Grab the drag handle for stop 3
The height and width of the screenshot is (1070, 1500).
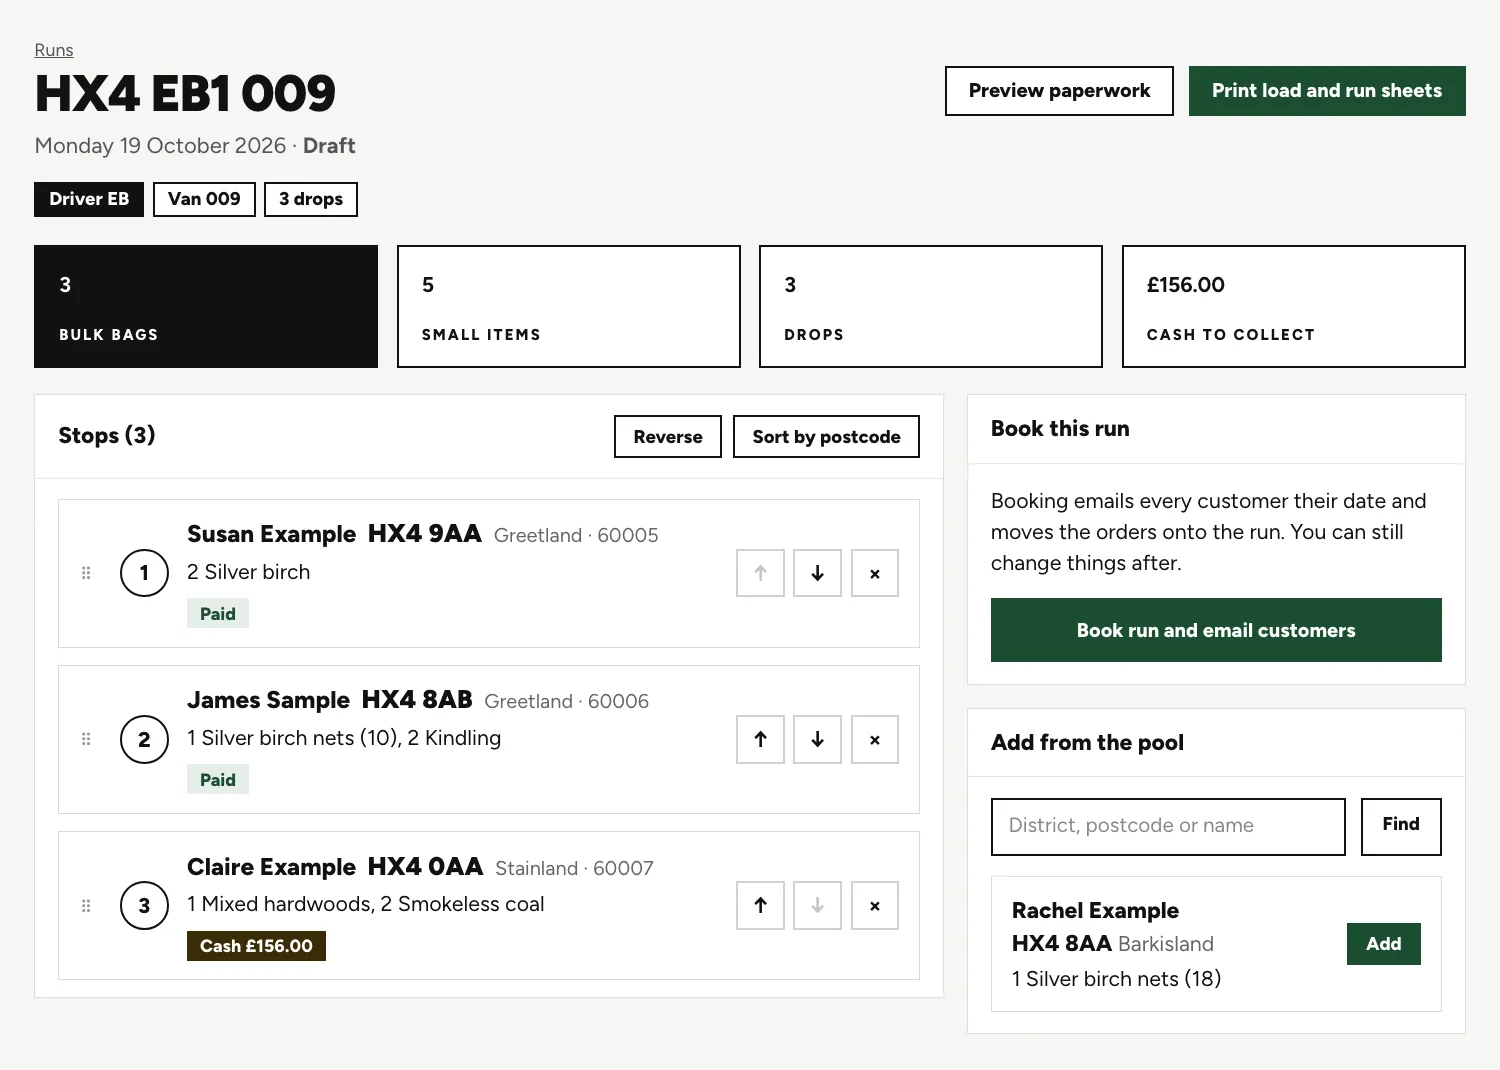[x=86, y=905]
